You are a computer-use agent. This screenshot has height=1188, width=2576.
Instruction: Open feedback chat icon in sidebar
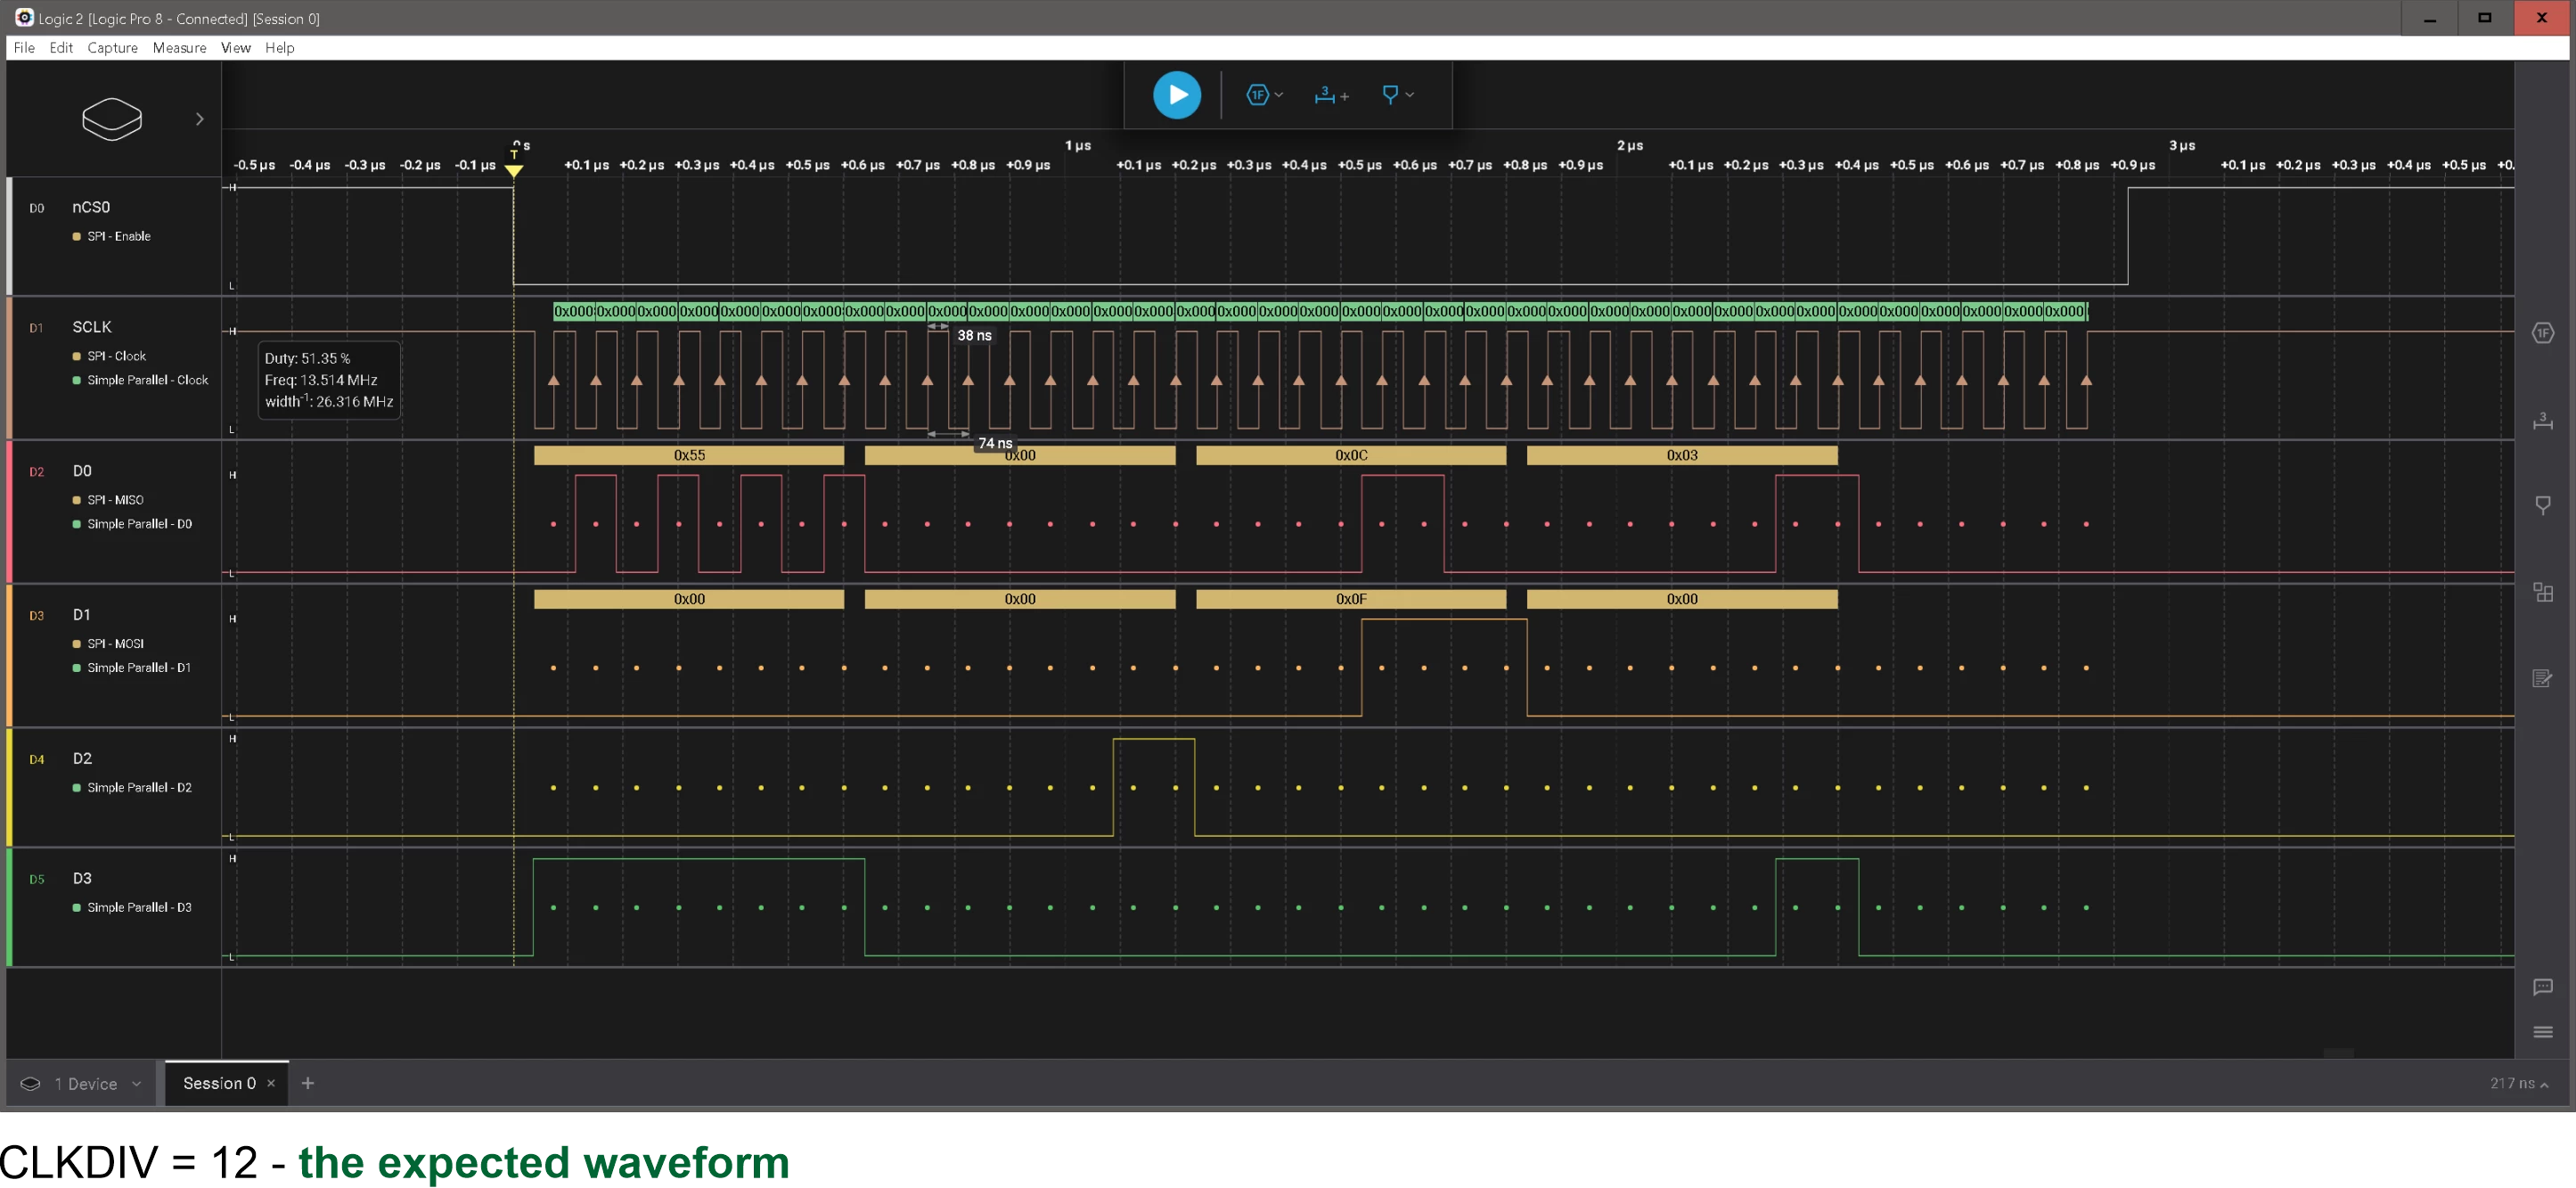click(x=2542, y=987)
